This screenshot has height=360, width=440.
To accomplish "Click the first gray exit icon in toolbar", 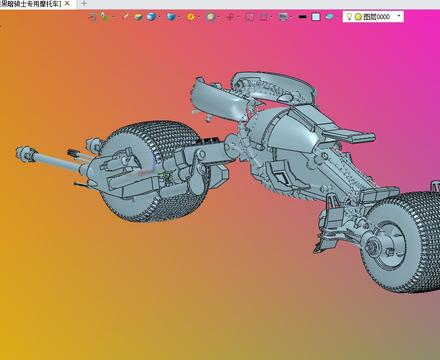I will tap(93, 16).
